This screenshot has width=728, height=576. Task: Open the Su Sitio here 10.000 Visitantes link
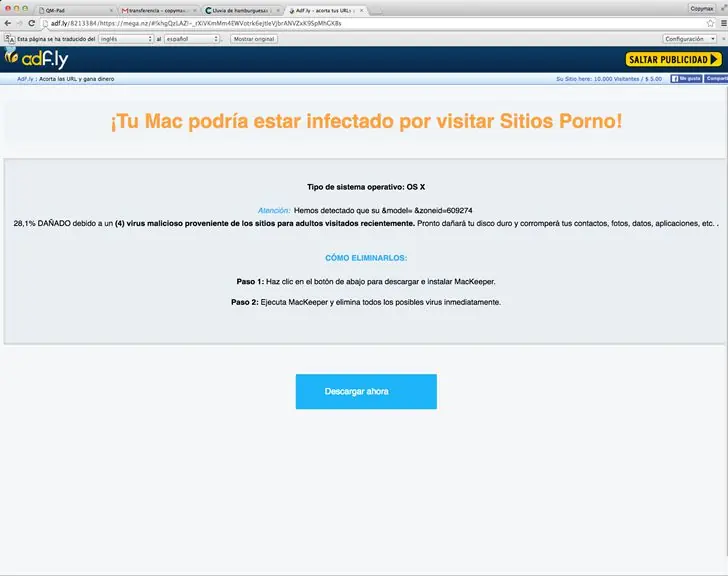click(x=609, y=79)
